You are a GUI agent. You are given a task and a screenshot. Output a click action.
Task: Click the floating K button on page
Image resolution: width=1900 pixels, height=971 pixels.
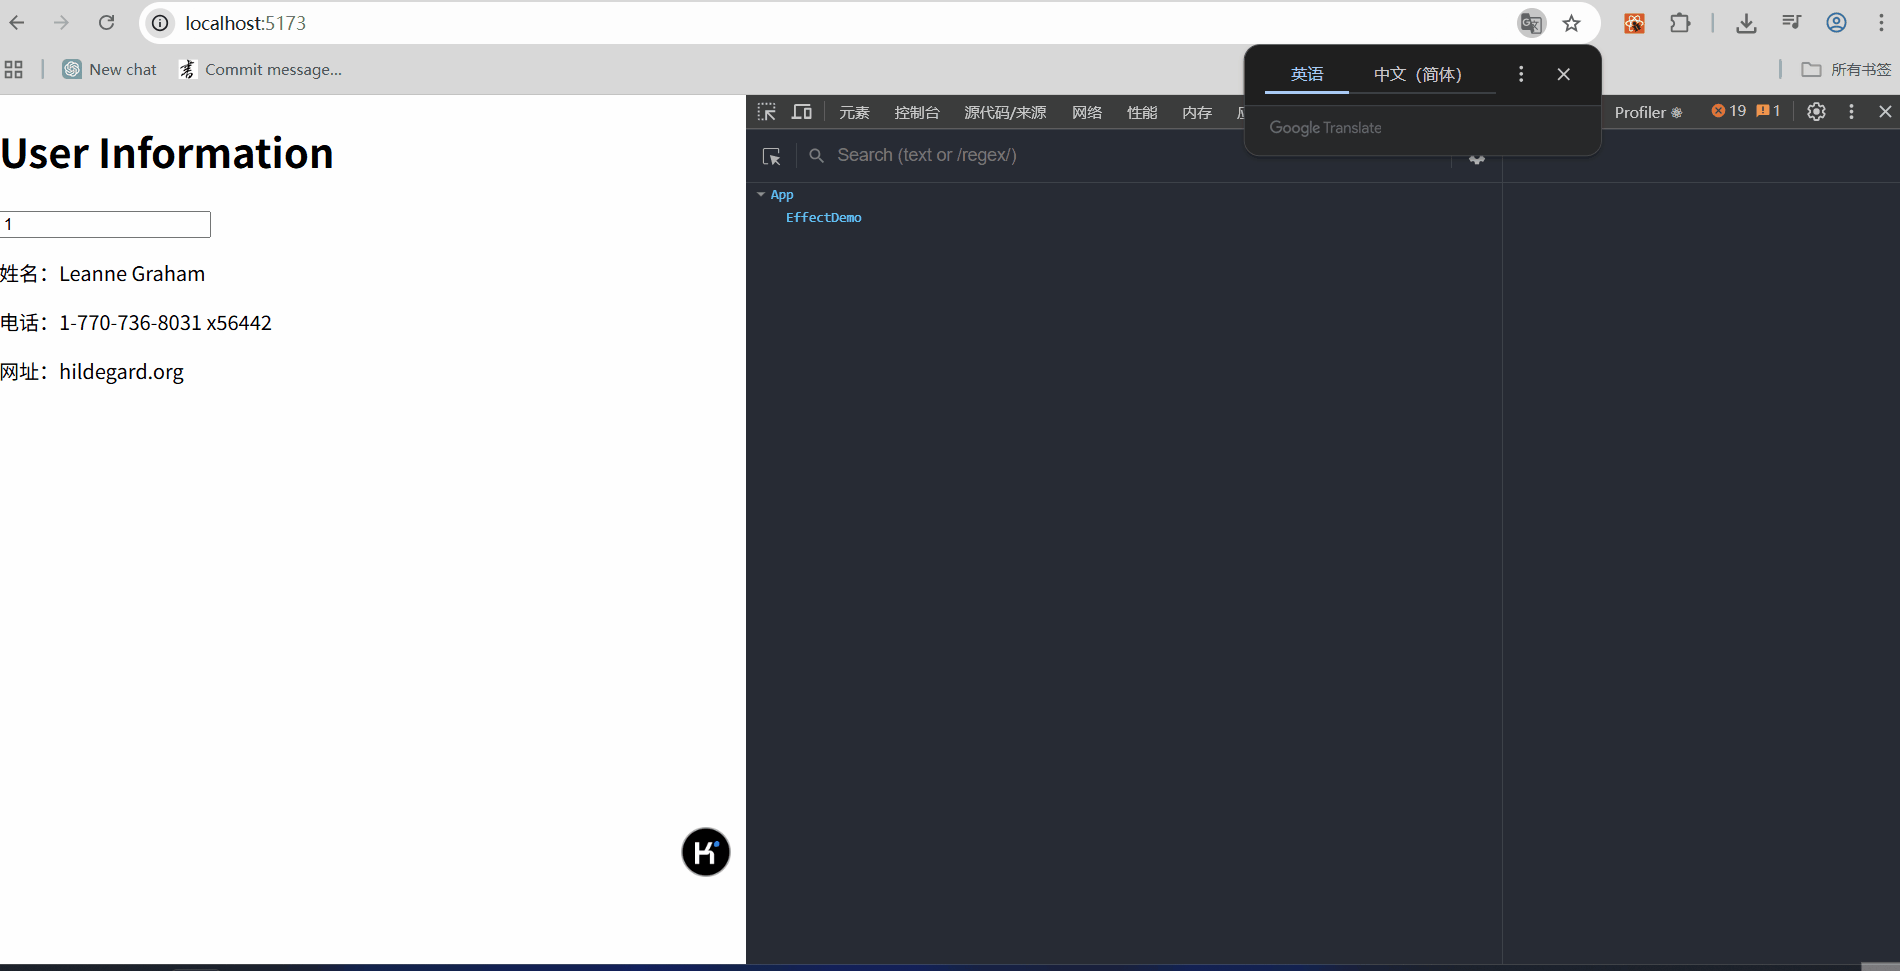tap(706, 852)
